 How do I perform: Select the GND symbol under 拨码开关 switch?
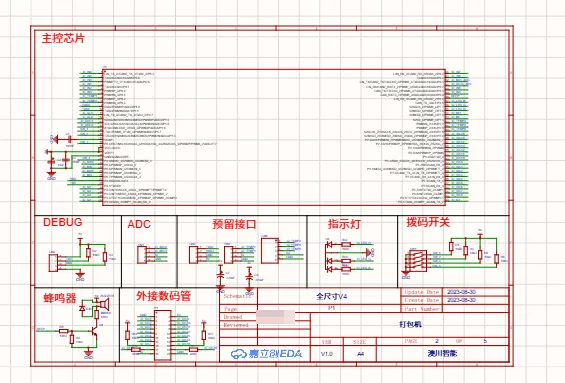(x=406, y=275)
